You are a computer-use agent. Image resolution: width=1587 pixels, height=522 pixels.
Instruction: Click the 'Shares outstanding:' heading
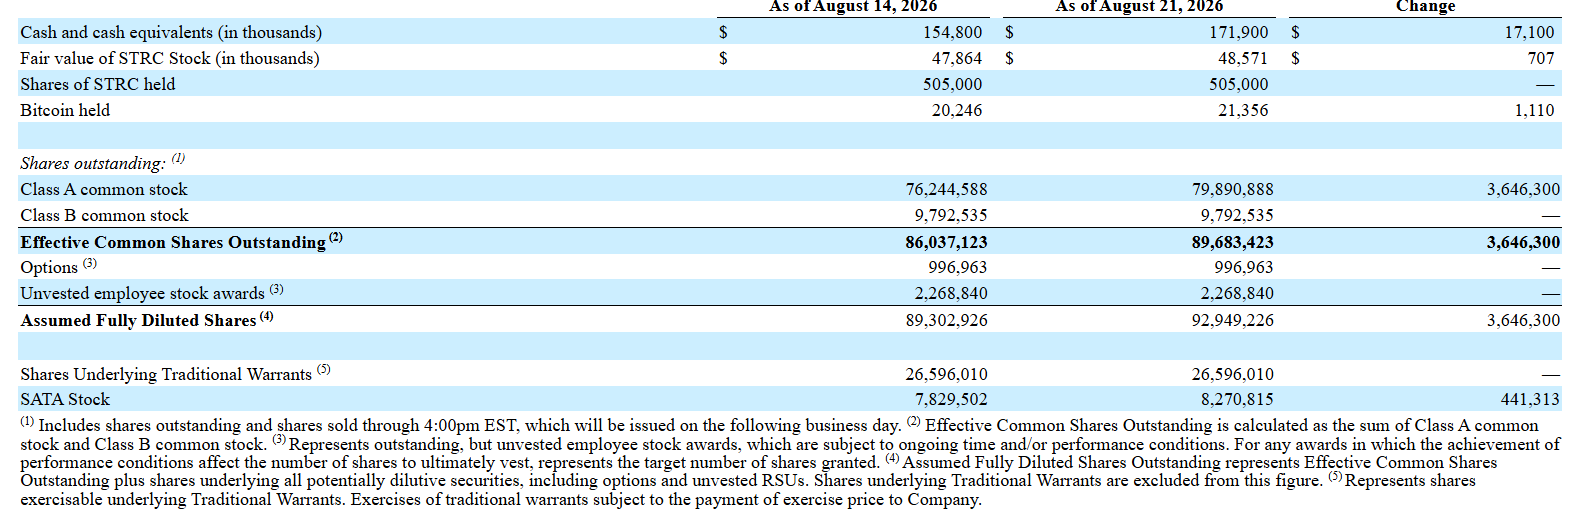pos(93,163)
